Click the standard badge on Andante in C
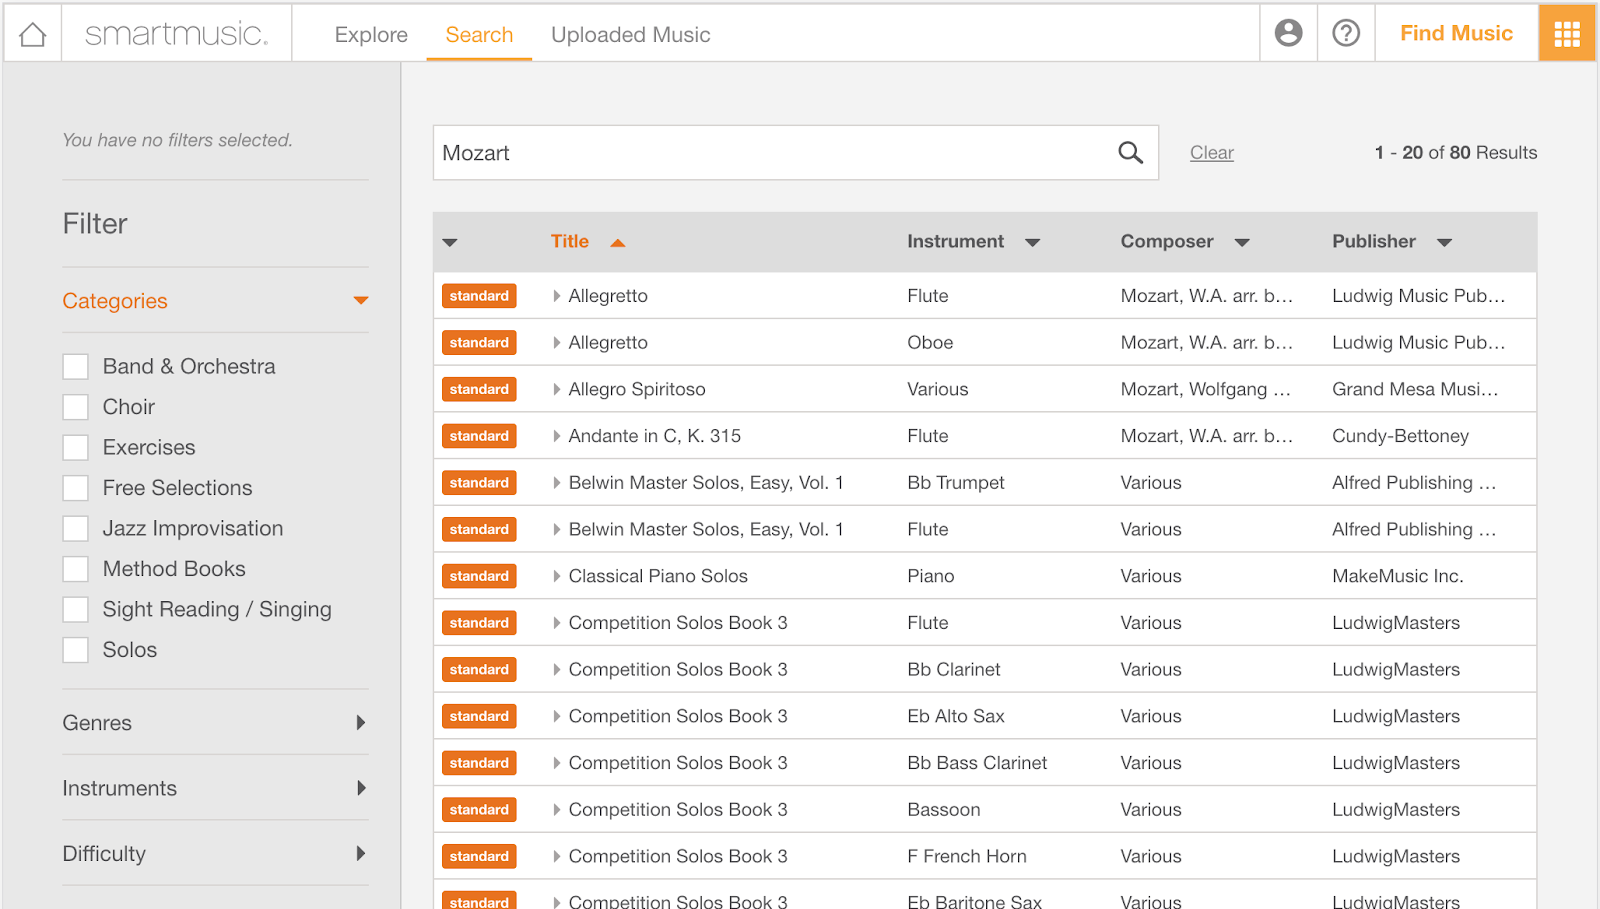 pyautogui.click(x=479, y=436)
